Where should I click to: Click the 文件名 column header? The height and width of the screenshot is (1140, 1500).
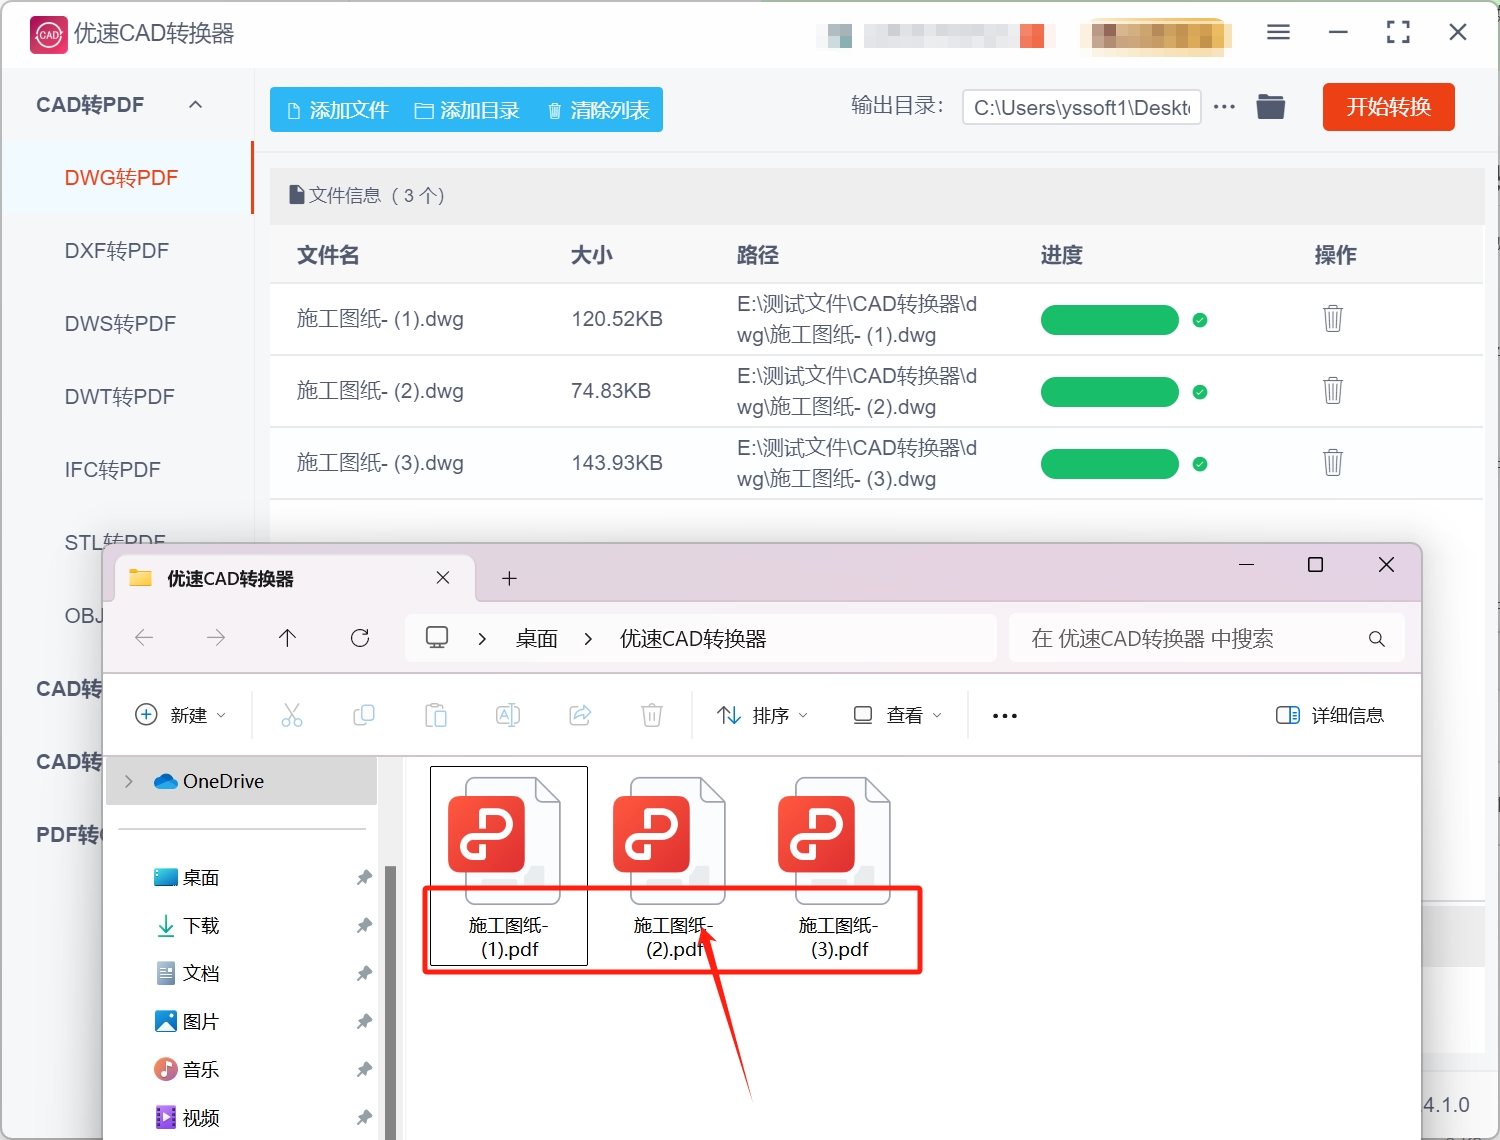click(328, 255)
